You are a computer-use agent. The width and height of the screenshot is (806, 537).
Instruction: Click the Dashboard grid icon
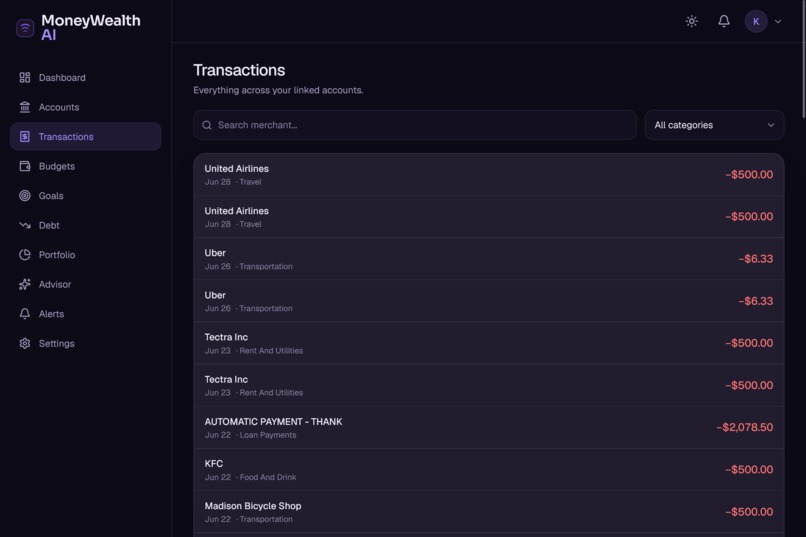click(25, 78)
